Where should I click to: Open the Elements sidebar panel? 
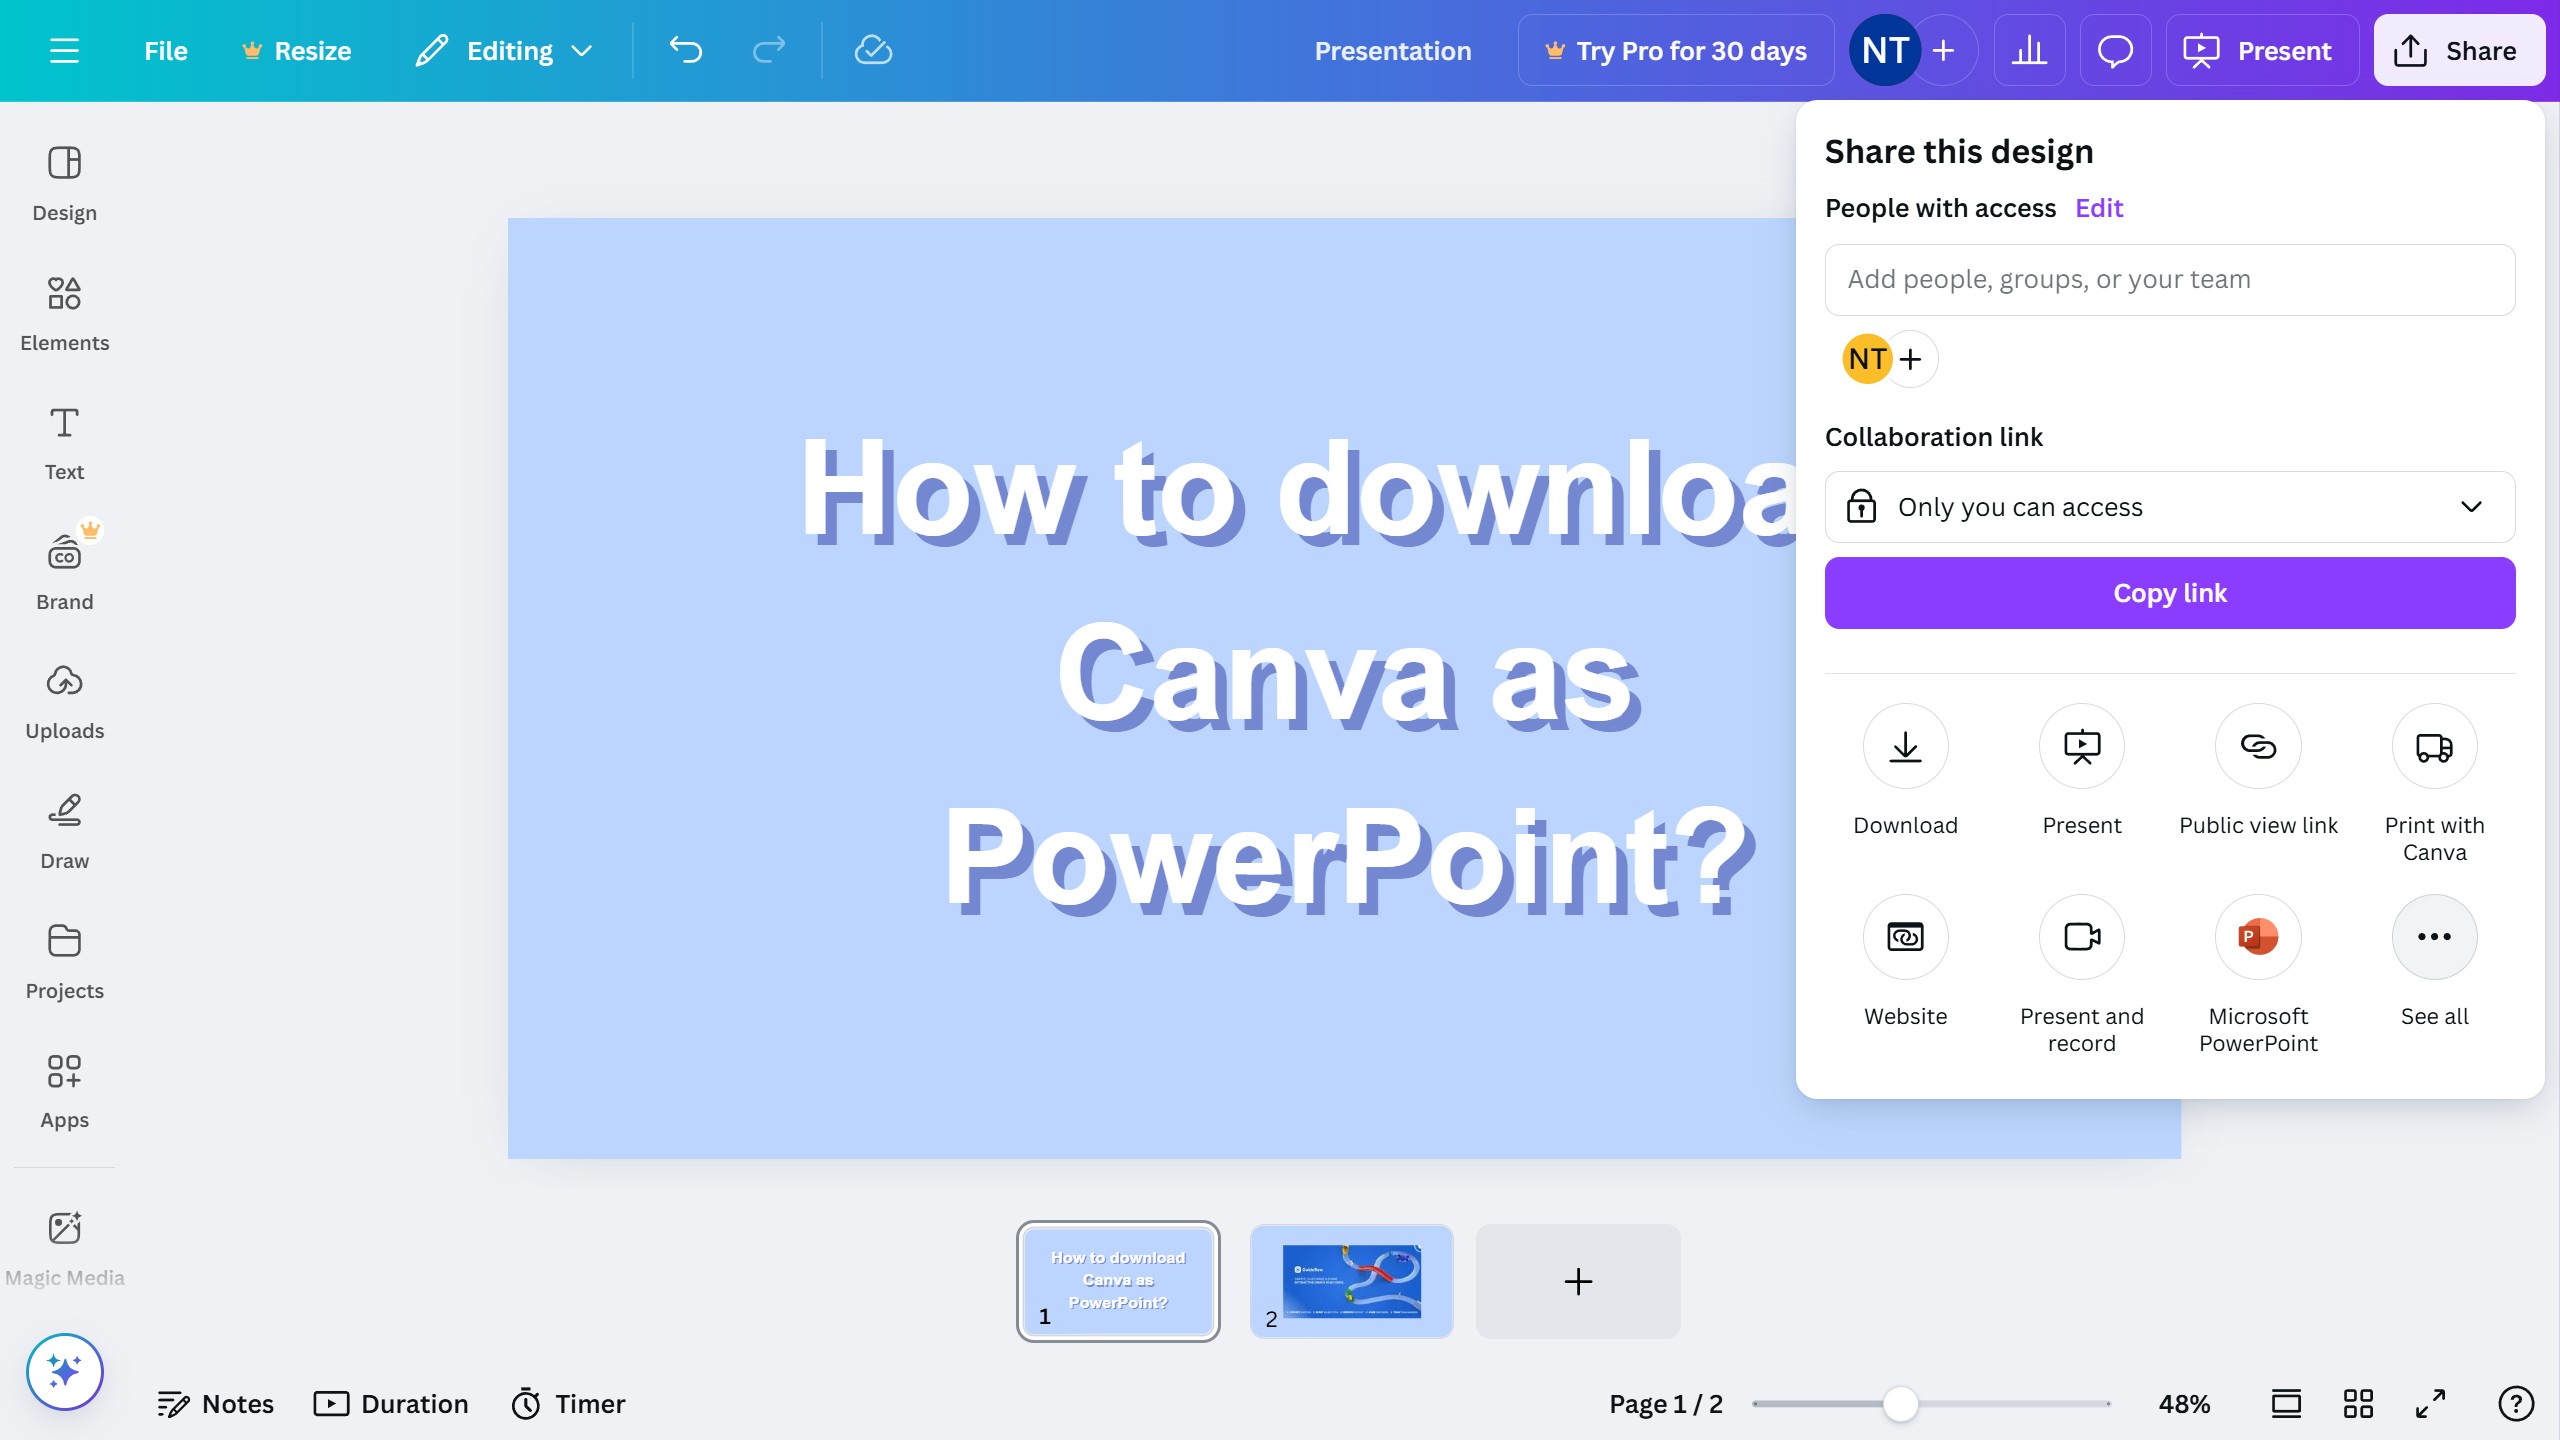coord(64,312)
